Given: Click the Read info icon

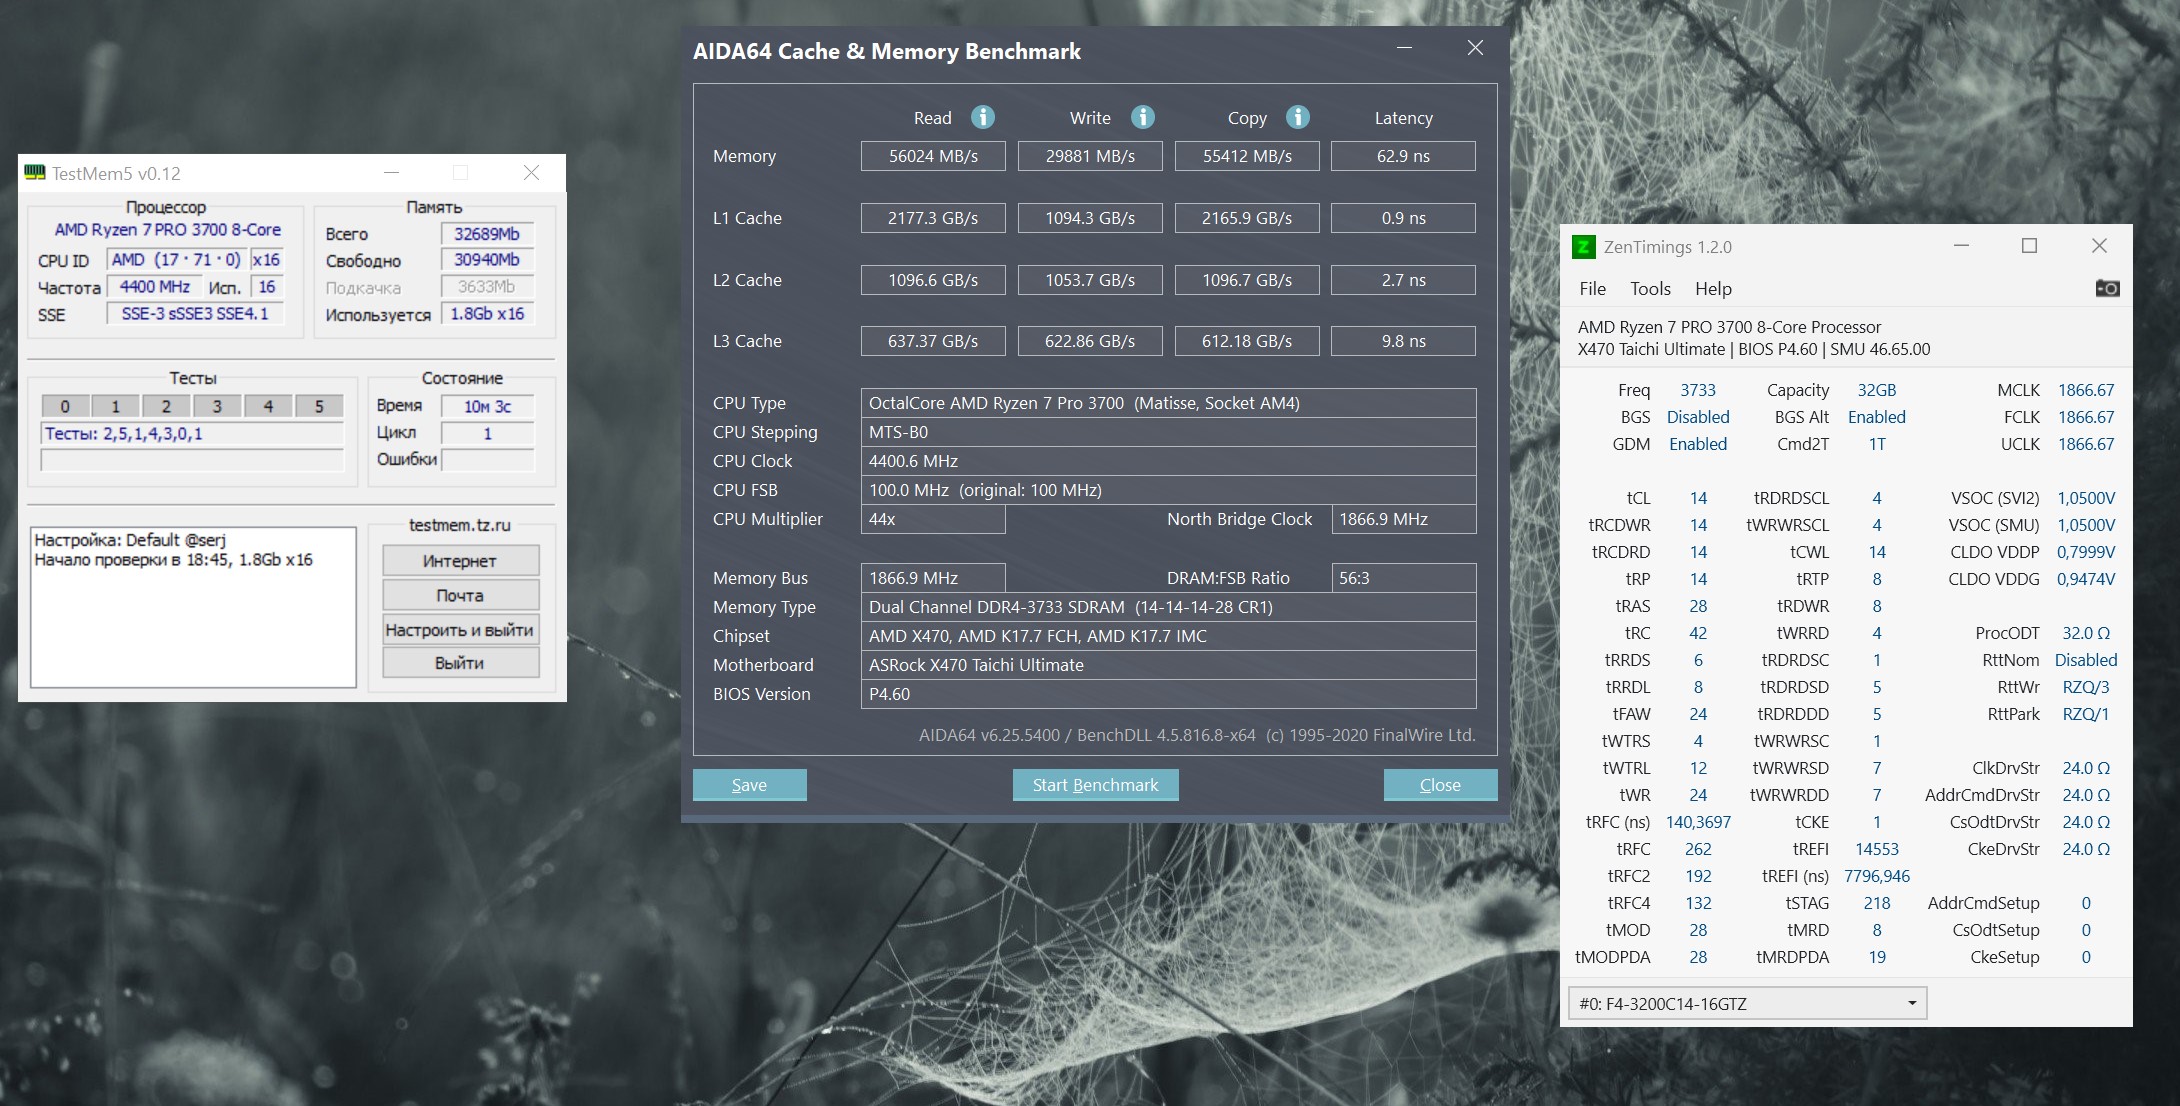Looking at the screenshot, I should 983,117.
